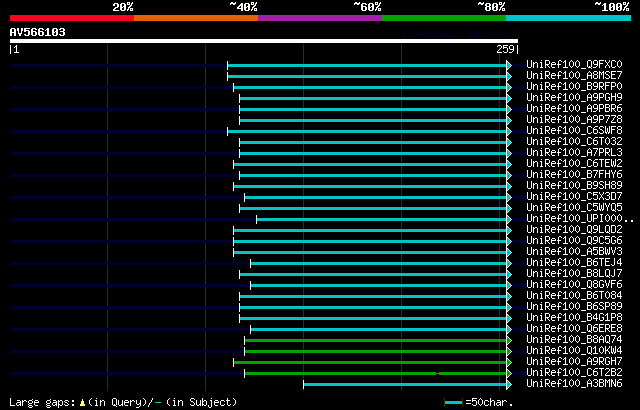The width and height of the screenshot is (640, 410).
Task: Open hit UniRef100_B6TEJ4
Action: pos(574,263)
